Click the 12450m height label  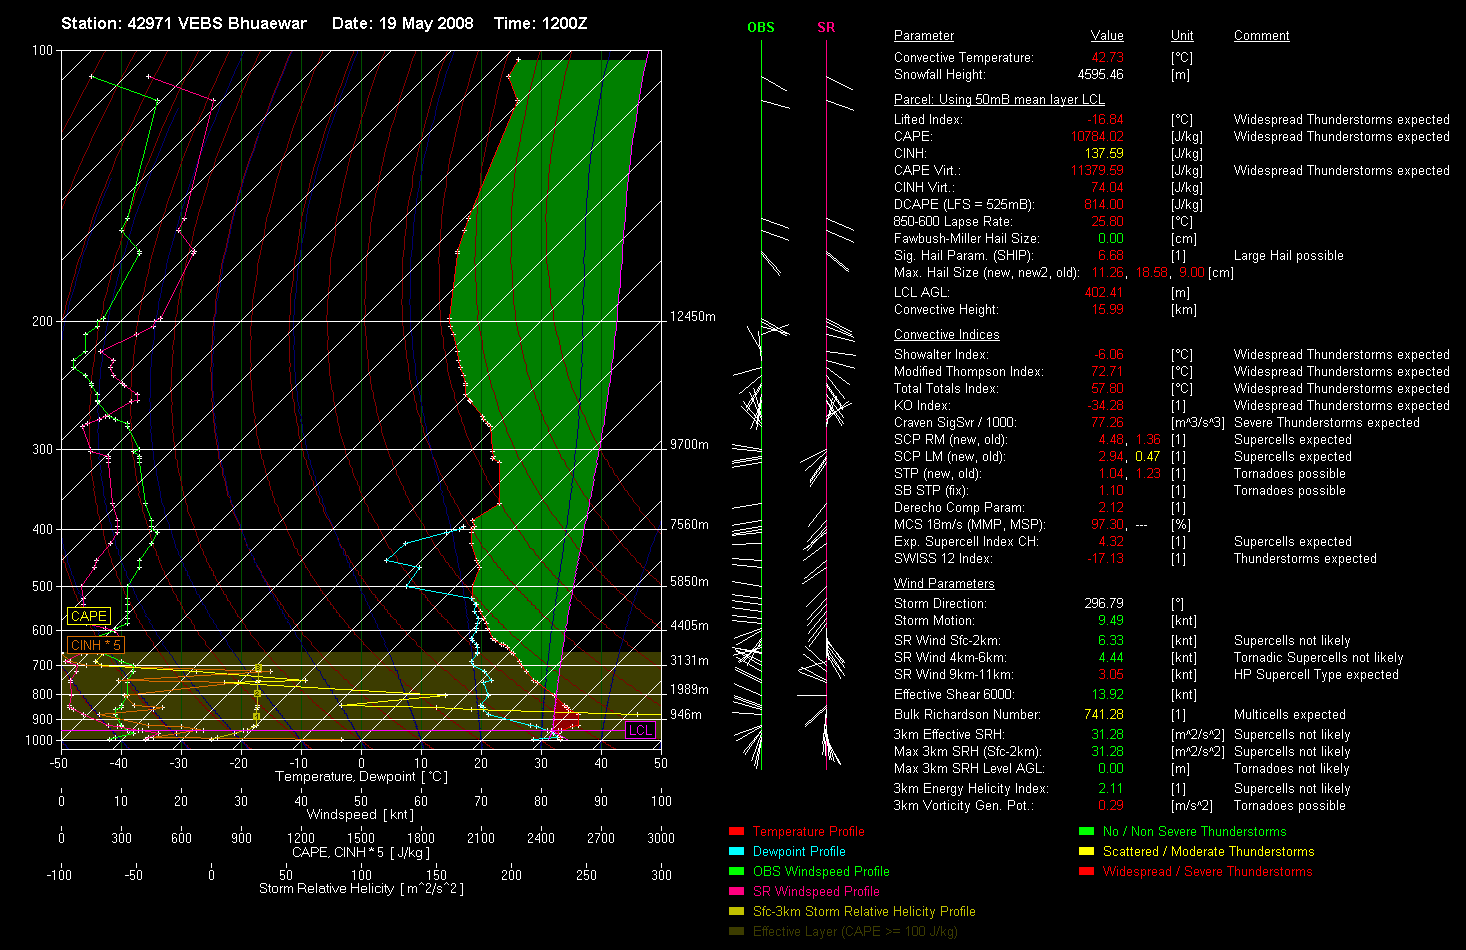click(x=693, y=316)
